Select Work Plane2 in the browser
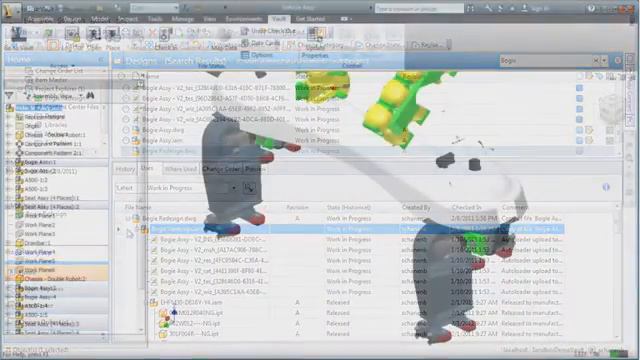 tap(40, 225)
